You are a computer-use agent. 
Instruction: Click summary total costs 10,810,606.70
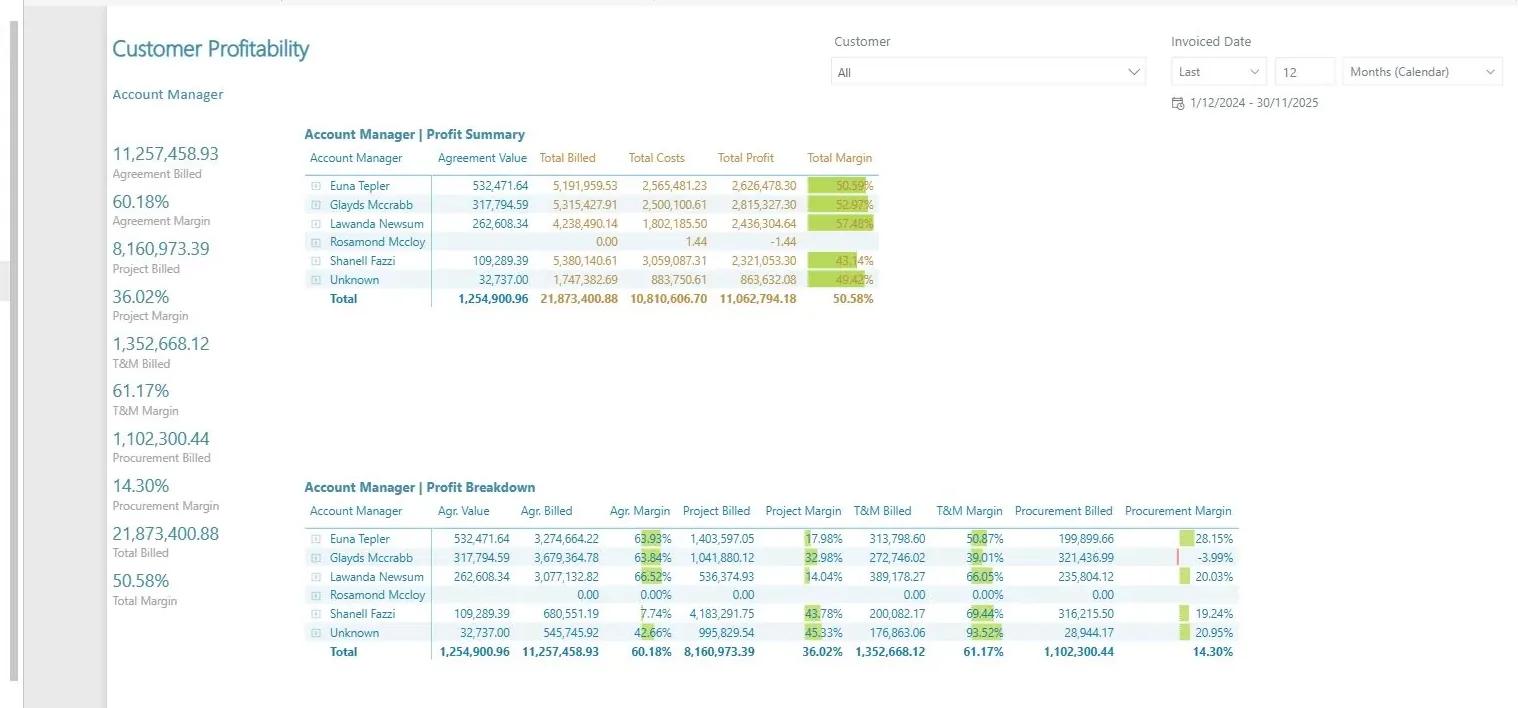coord(668,299)
